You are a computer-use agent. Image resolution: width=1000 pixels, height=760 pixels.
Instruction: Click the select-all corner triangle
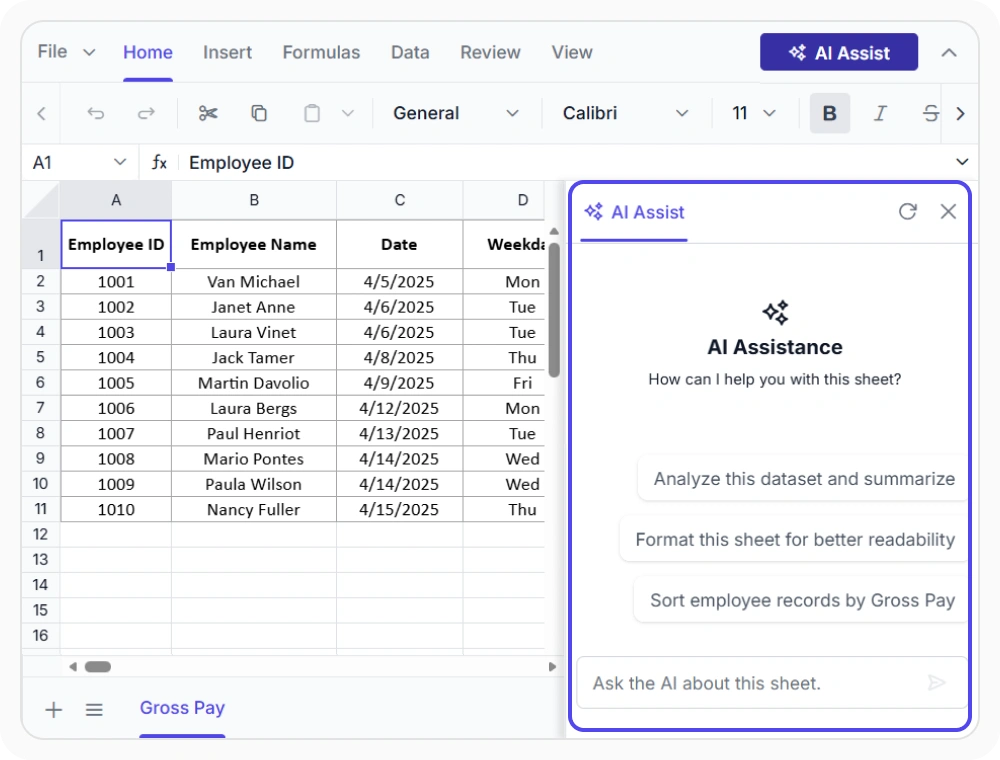point(42,200)
